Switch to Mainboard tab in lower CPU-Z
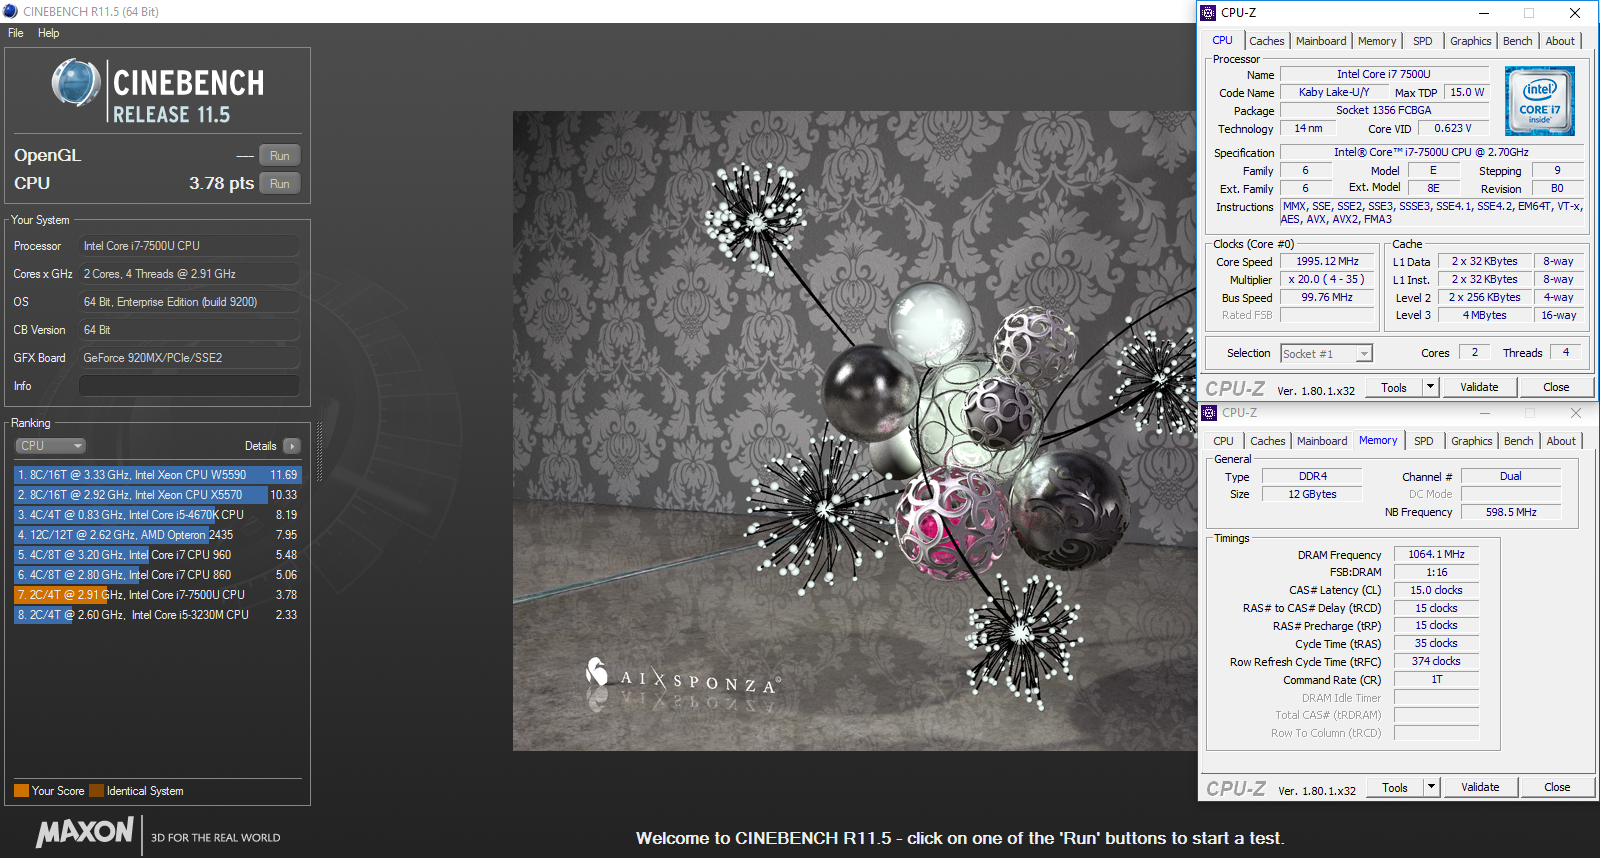This screenshot has height=858, width=1600. point(1322,441)
